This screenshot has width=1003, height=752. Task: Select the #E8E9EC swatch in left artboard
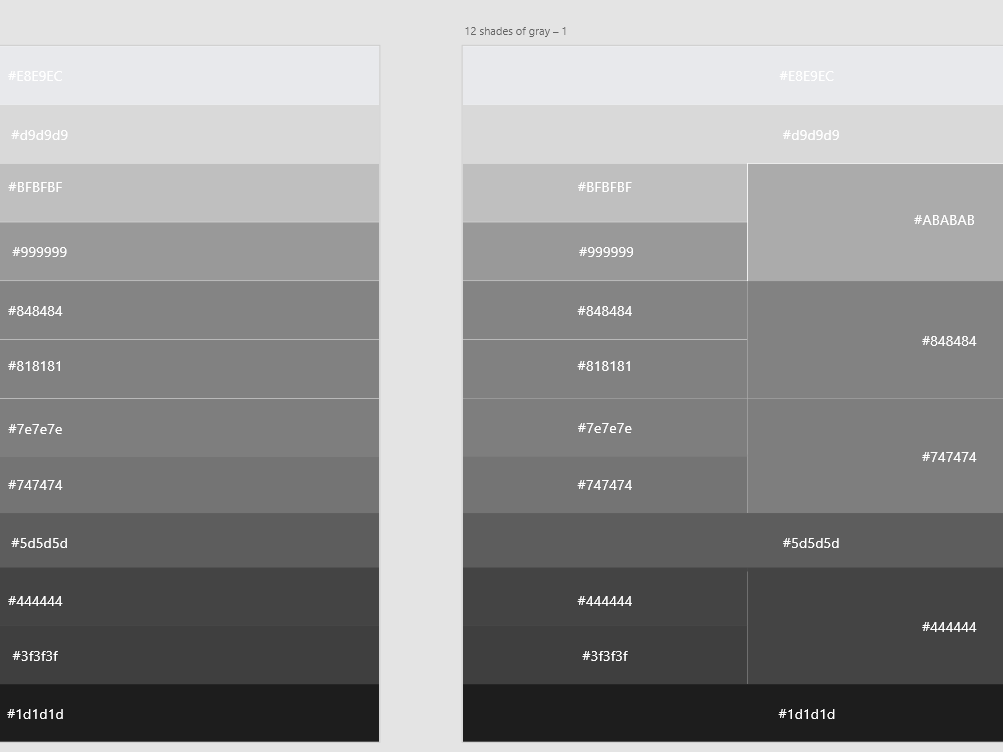click(190, 76)
